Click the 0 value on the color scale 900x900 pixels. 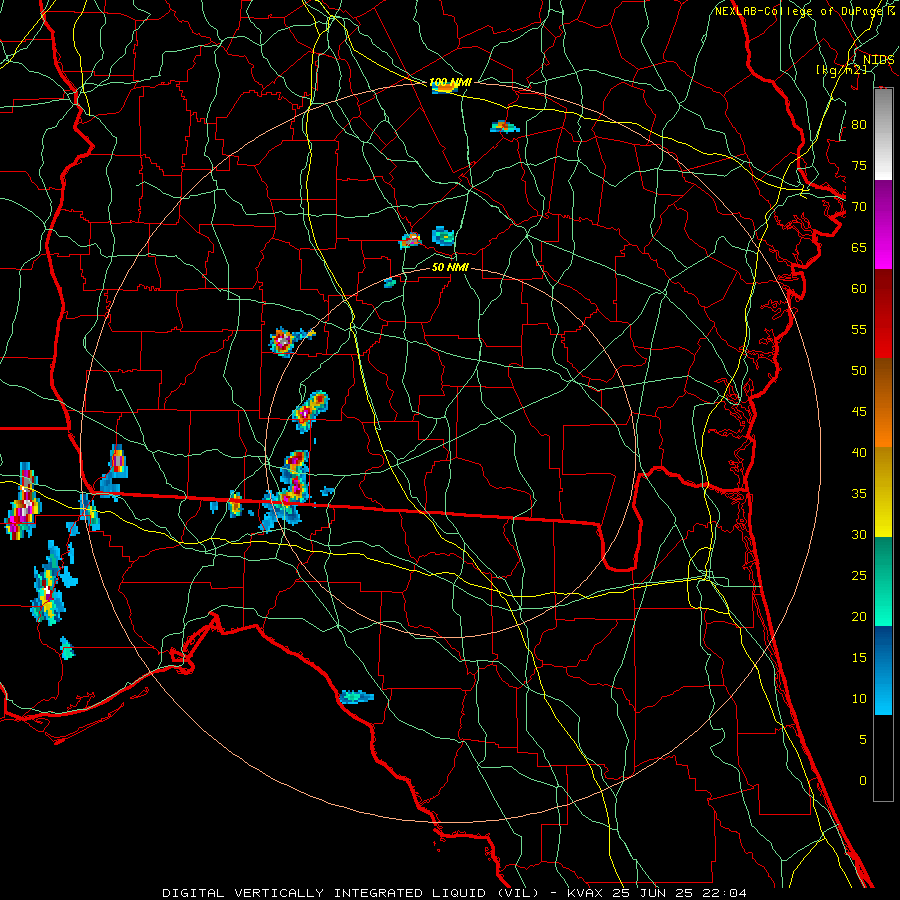tap(863, 781)
